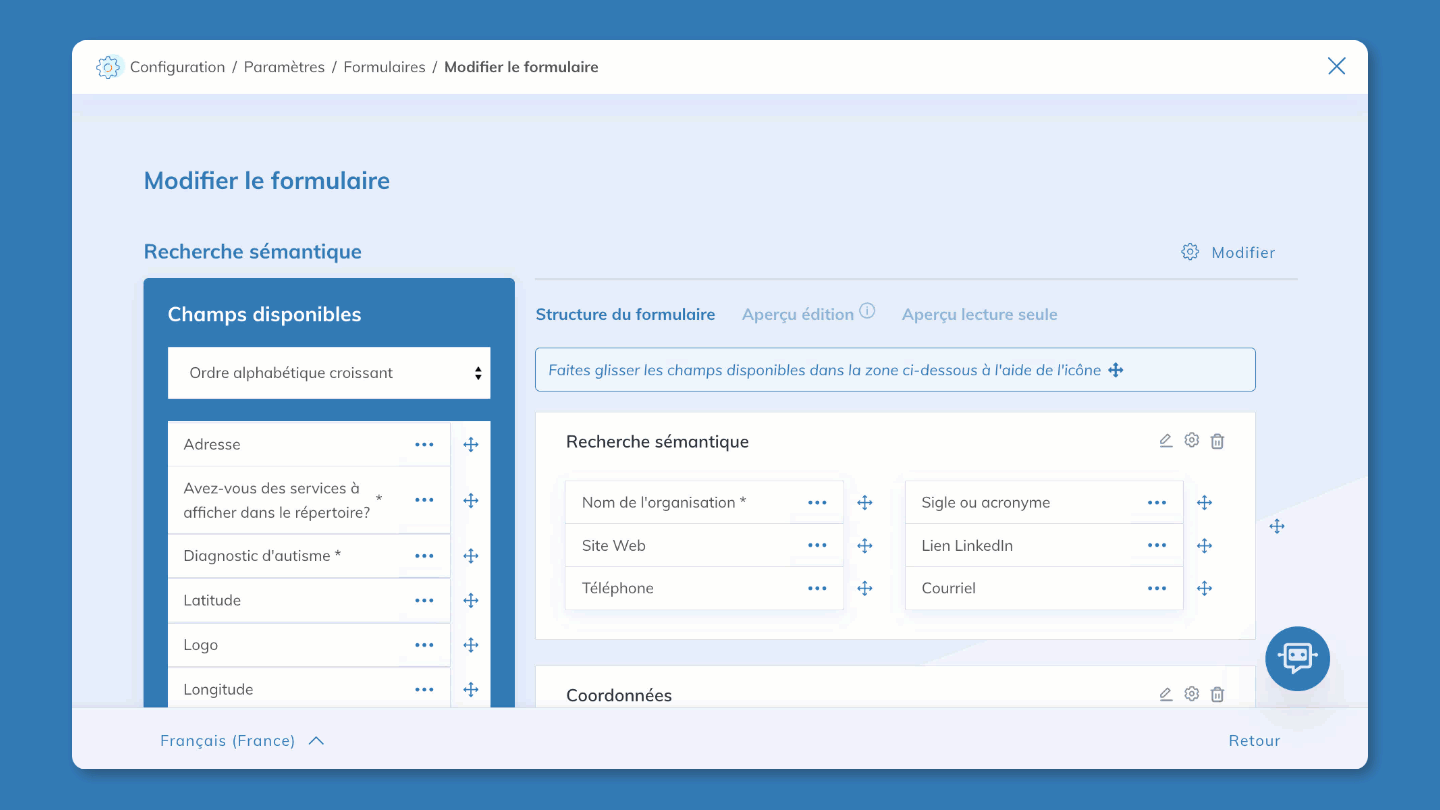Click move handle beside Courriel field
This screenshot has height=810, width=1440.
coord(1204,589)
